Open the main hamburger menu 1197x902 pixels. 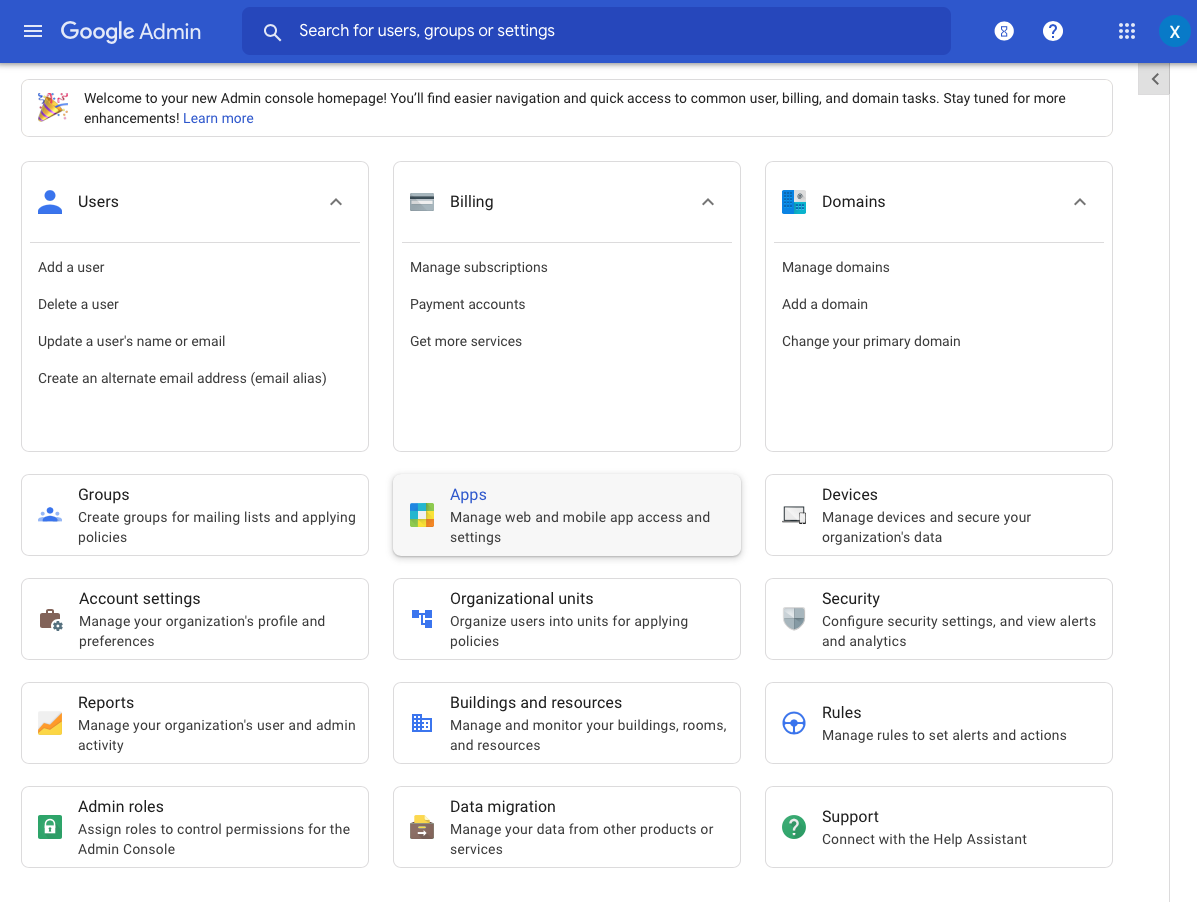click(x=33, y=31)
